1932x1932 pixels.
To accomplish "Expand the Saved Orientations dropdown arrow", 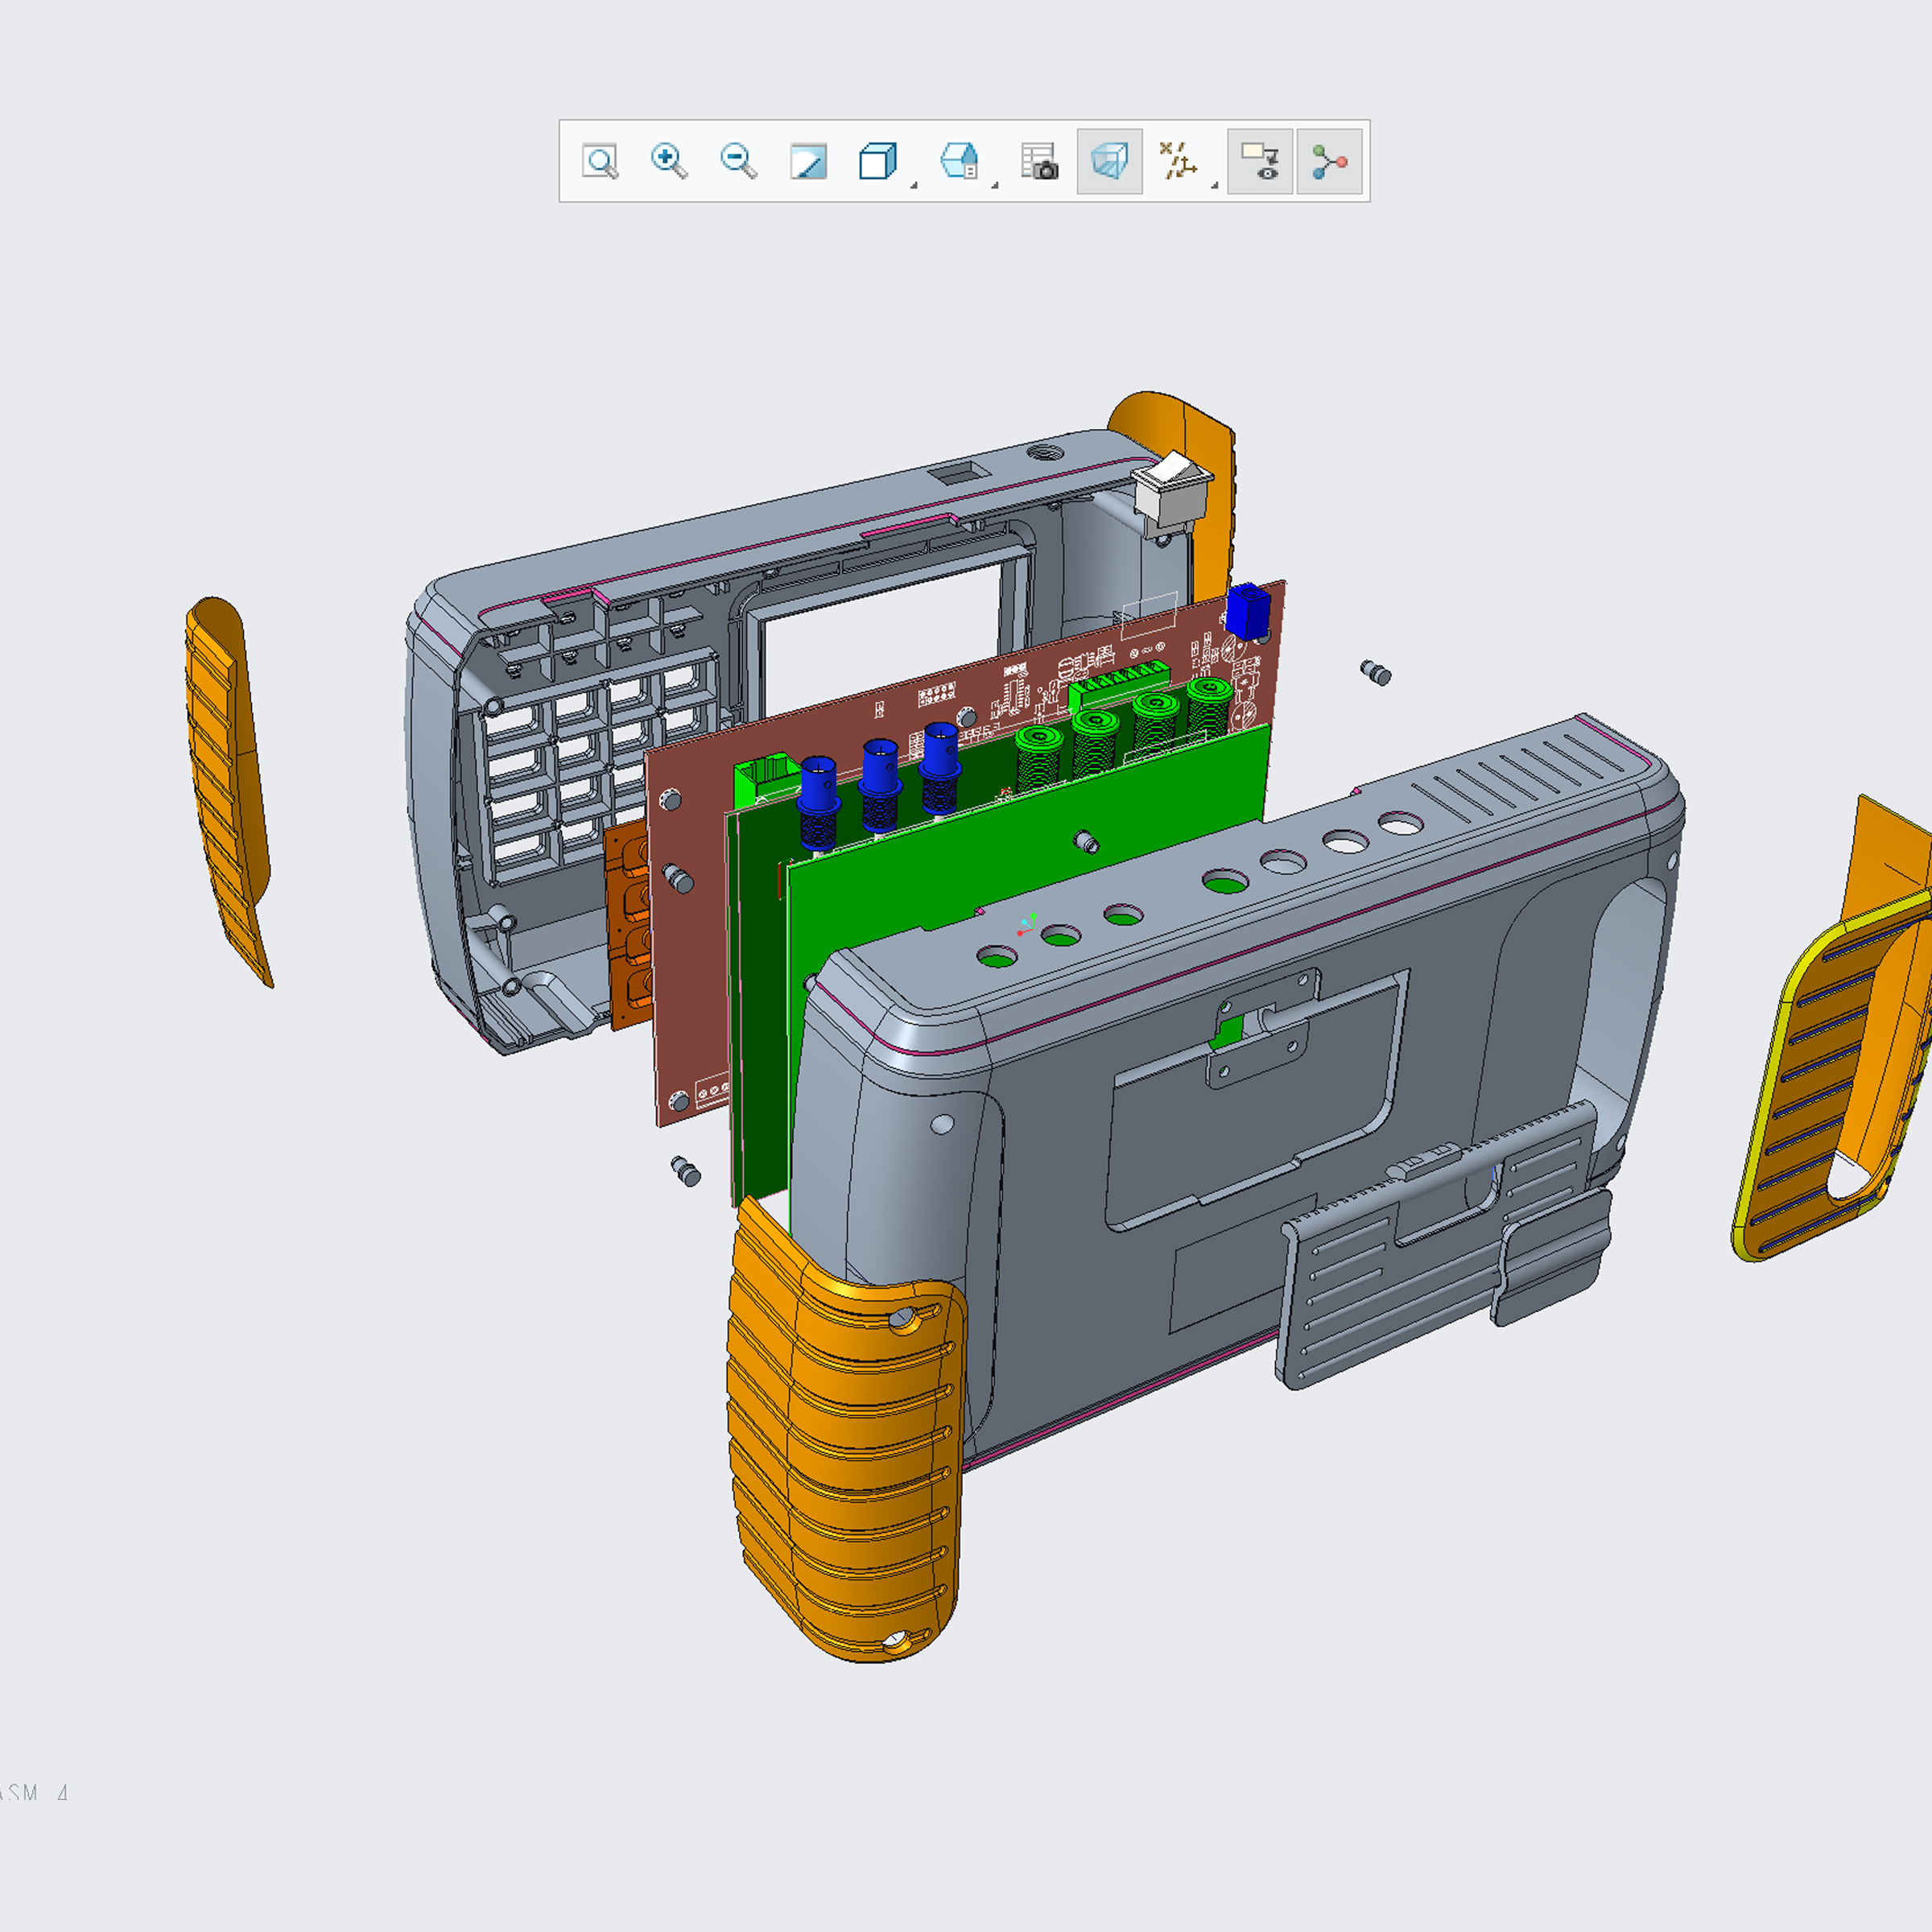I will 994,185.
